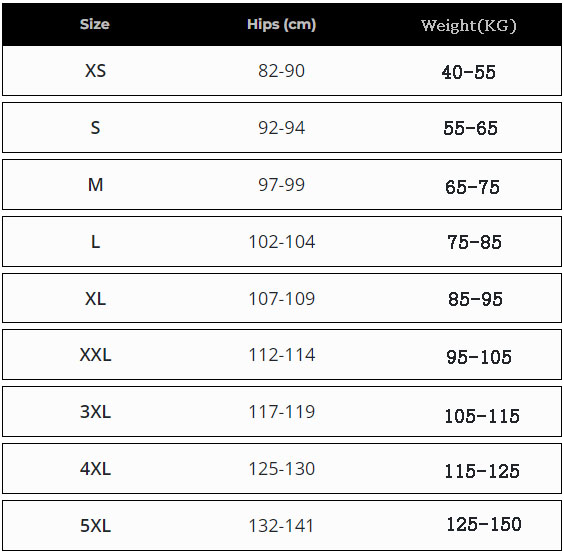The height and width of the screenshot is (554, 564).
Task: Click the 82-90 hips value
Action: click(x=281, y=71)
